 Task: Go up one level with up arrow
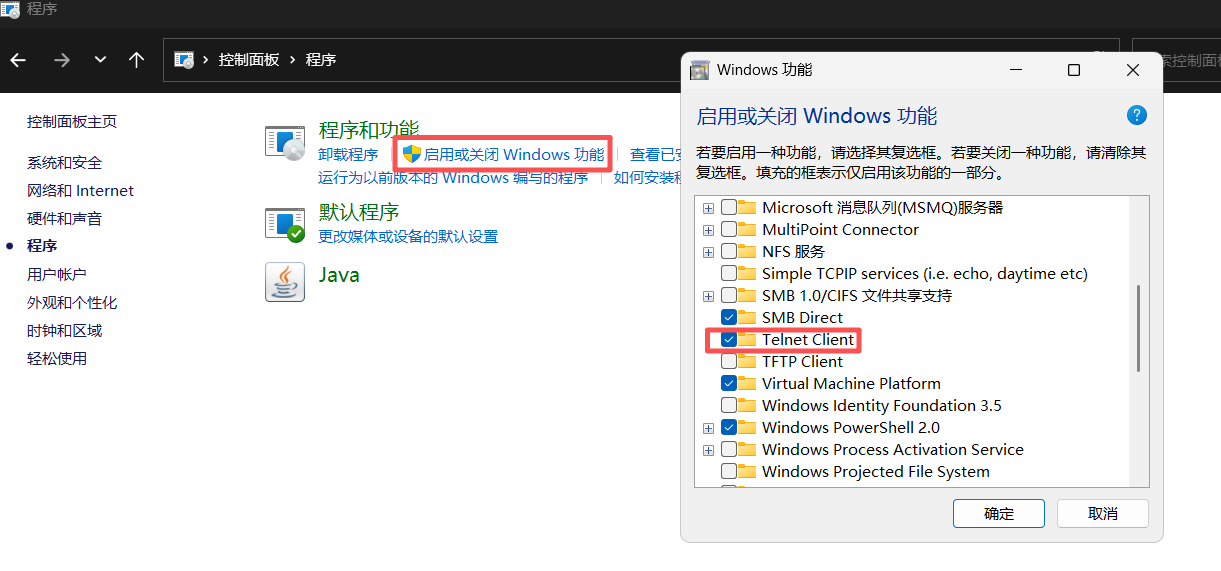coord(137,60)
